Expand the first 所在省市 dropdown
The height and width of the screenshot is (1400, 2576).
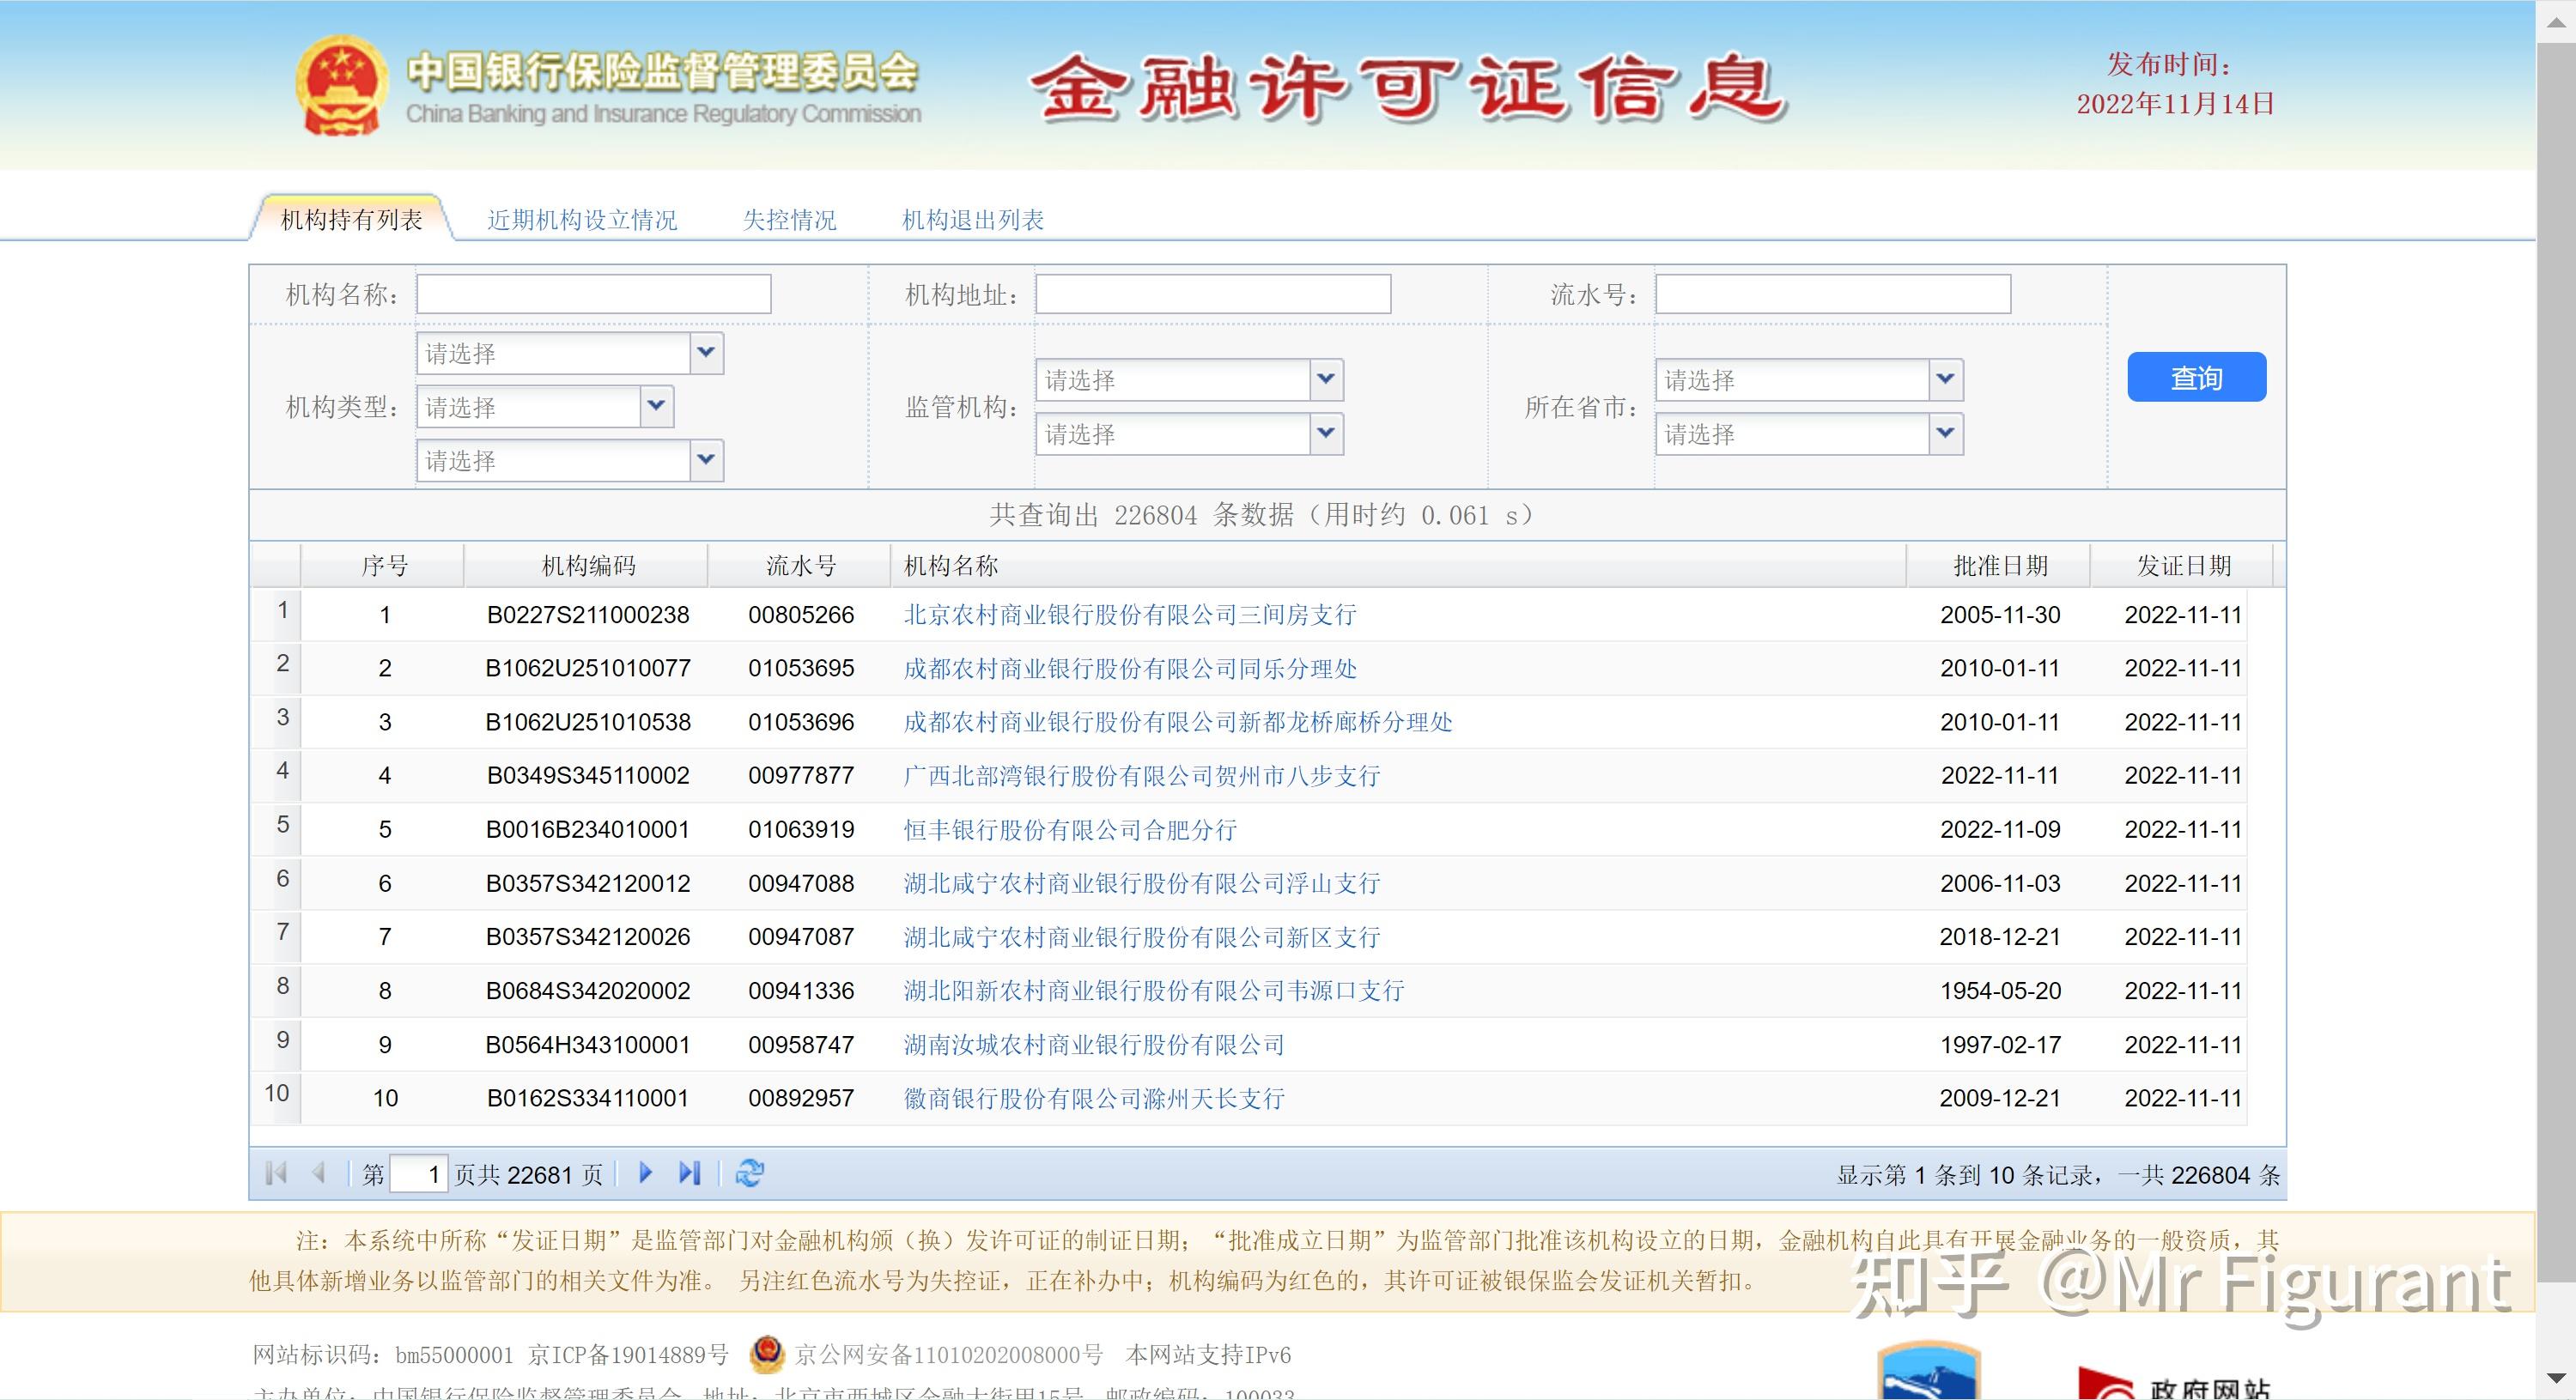point(1945,380)
